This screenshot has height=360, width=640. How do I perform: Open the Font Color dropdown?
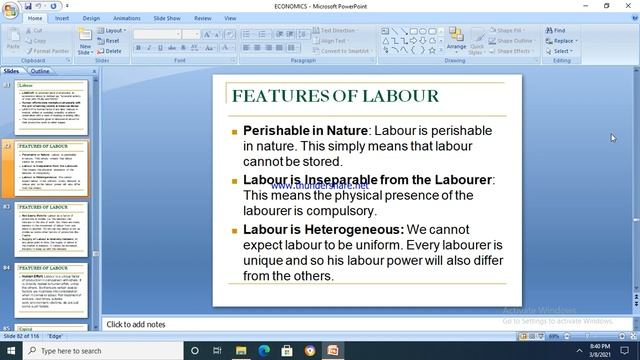tap(227, 48)
